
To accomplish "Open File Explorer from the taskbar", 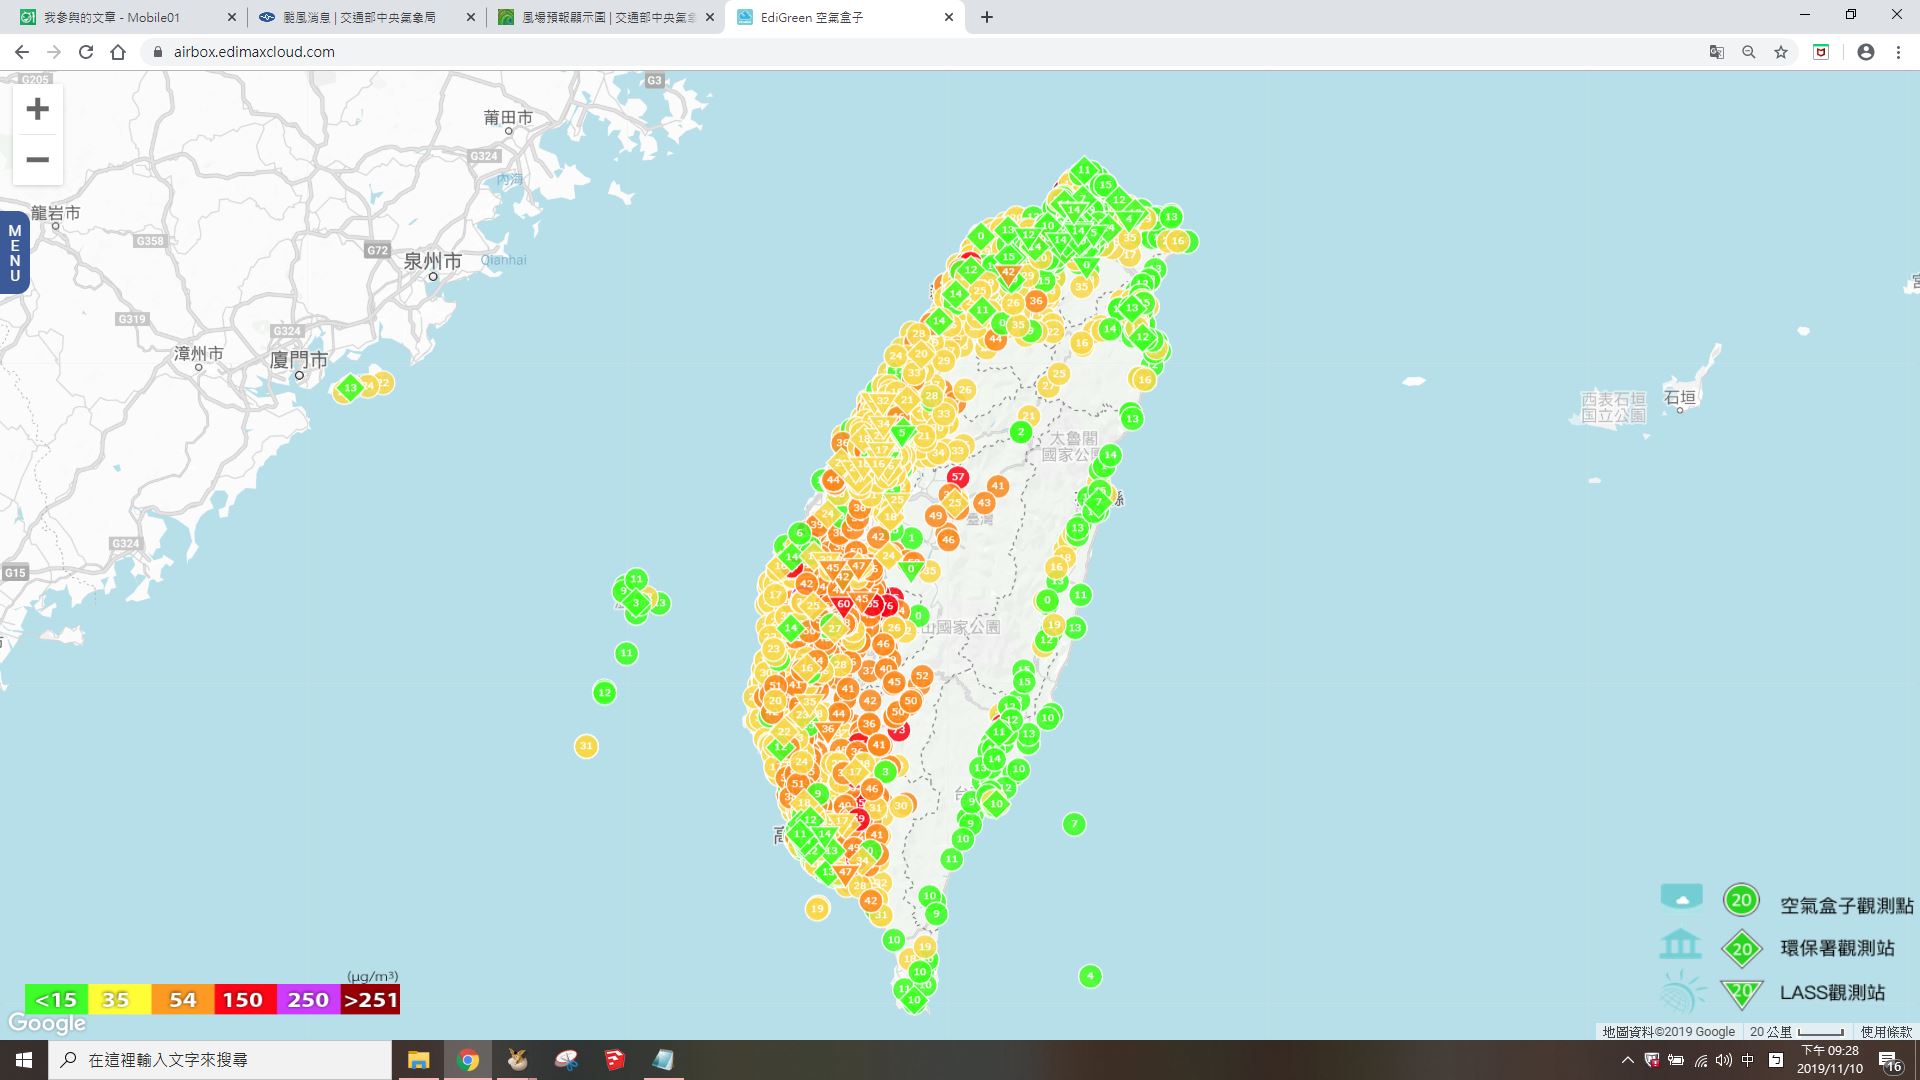I will coord(418,1060).
